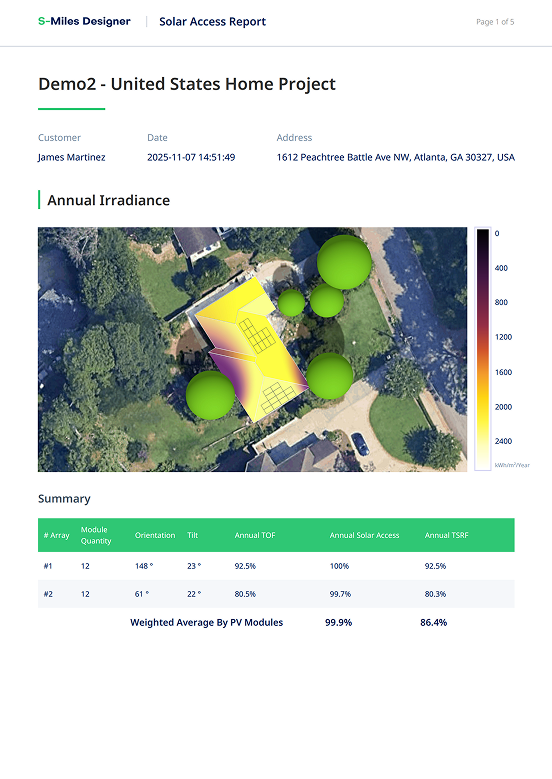Click the Solar Access Report header title
The height and width of the screenshot is (779, 552).
coord(213,22)
